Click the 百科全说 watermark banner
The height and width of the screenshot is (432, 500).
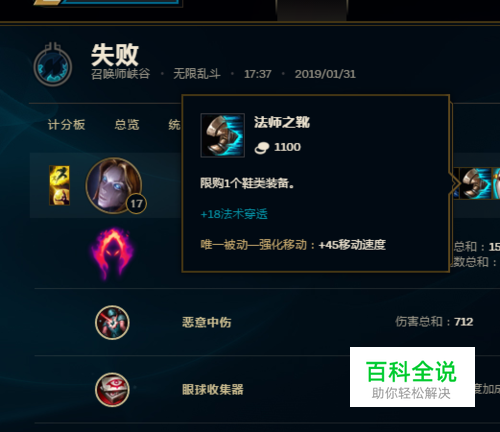[x=412, y=377]
